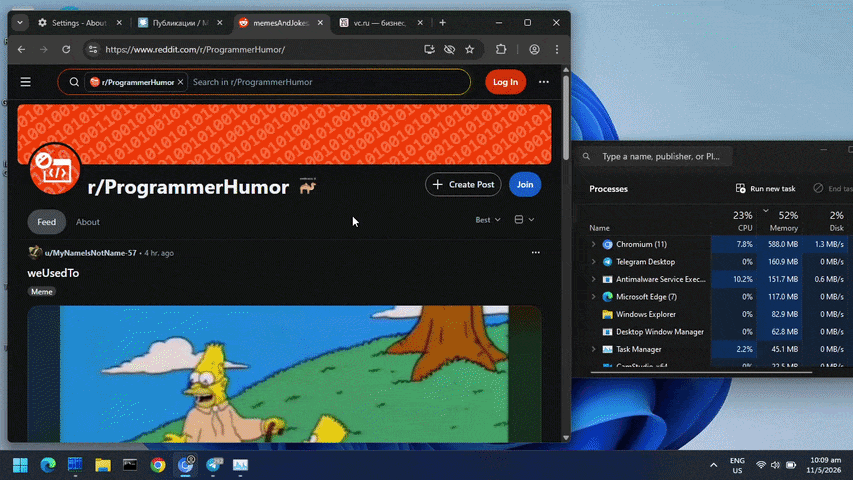Viewport: 853px width, 480px height.
Task: Open Telegram from the taskbar
Action: point(213,465)
